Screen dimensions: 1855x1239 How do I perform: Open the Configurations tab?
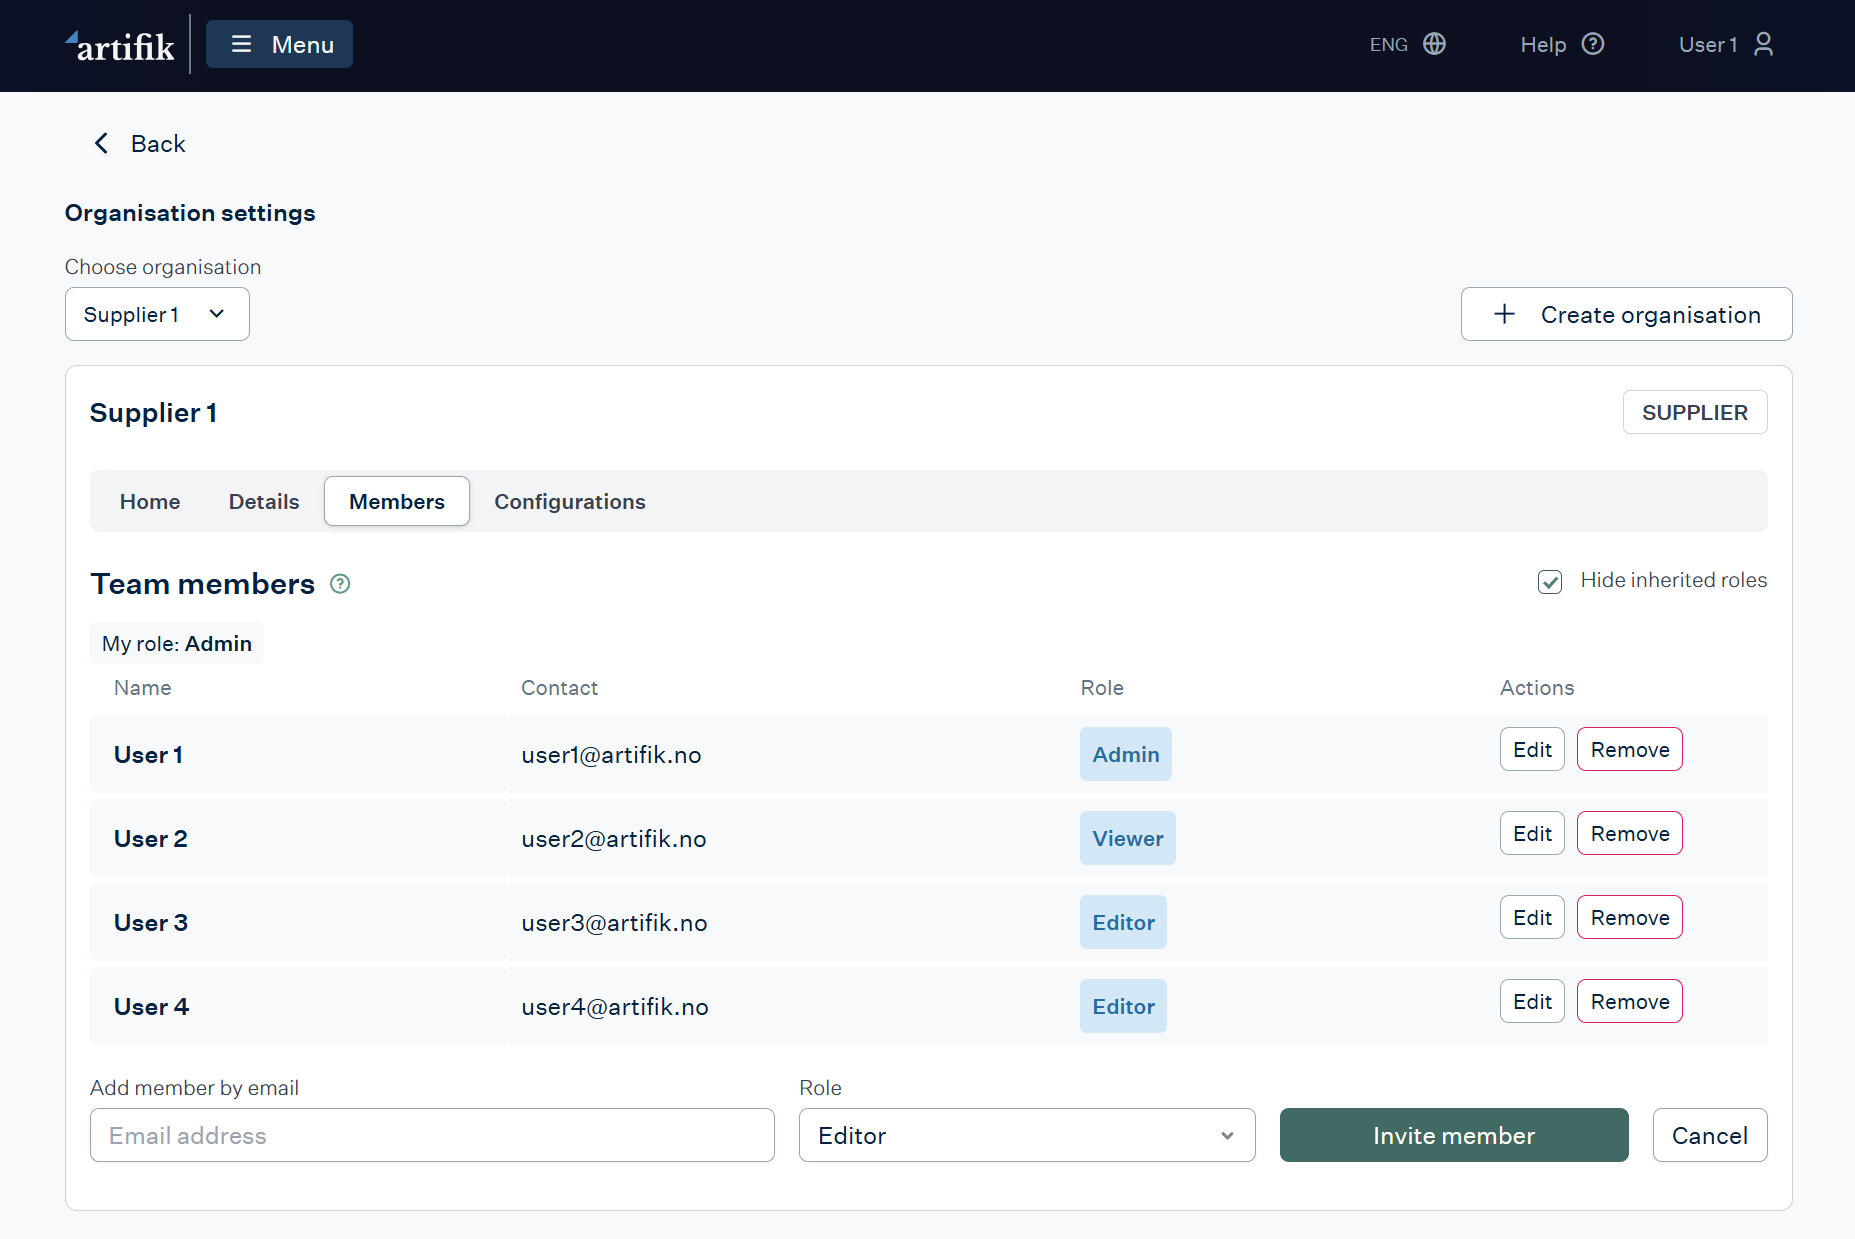[x=570, y=501]
